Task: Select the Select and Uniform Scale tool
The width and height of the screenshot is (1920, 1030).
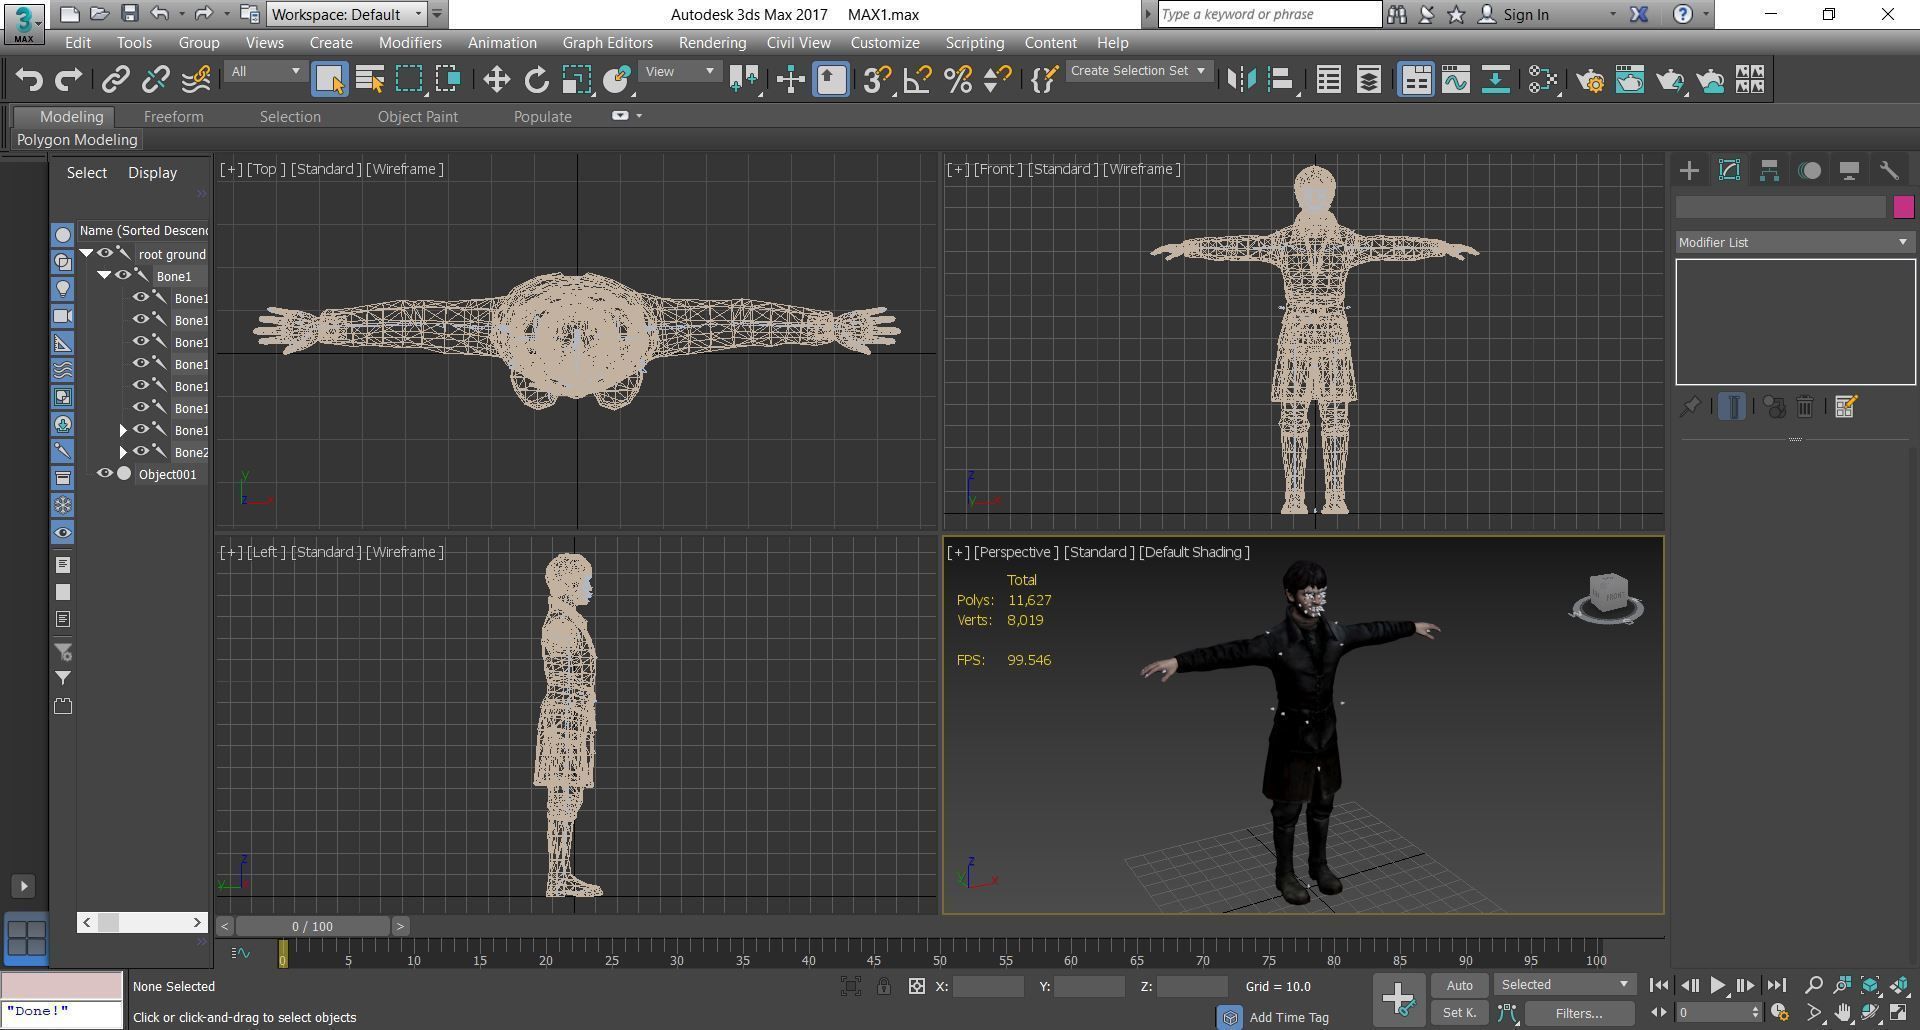Action: [577, 80]
